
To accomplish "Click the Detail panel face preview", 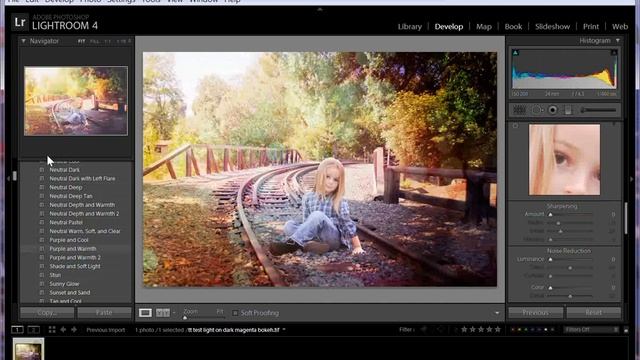I will tap(564, 160).
